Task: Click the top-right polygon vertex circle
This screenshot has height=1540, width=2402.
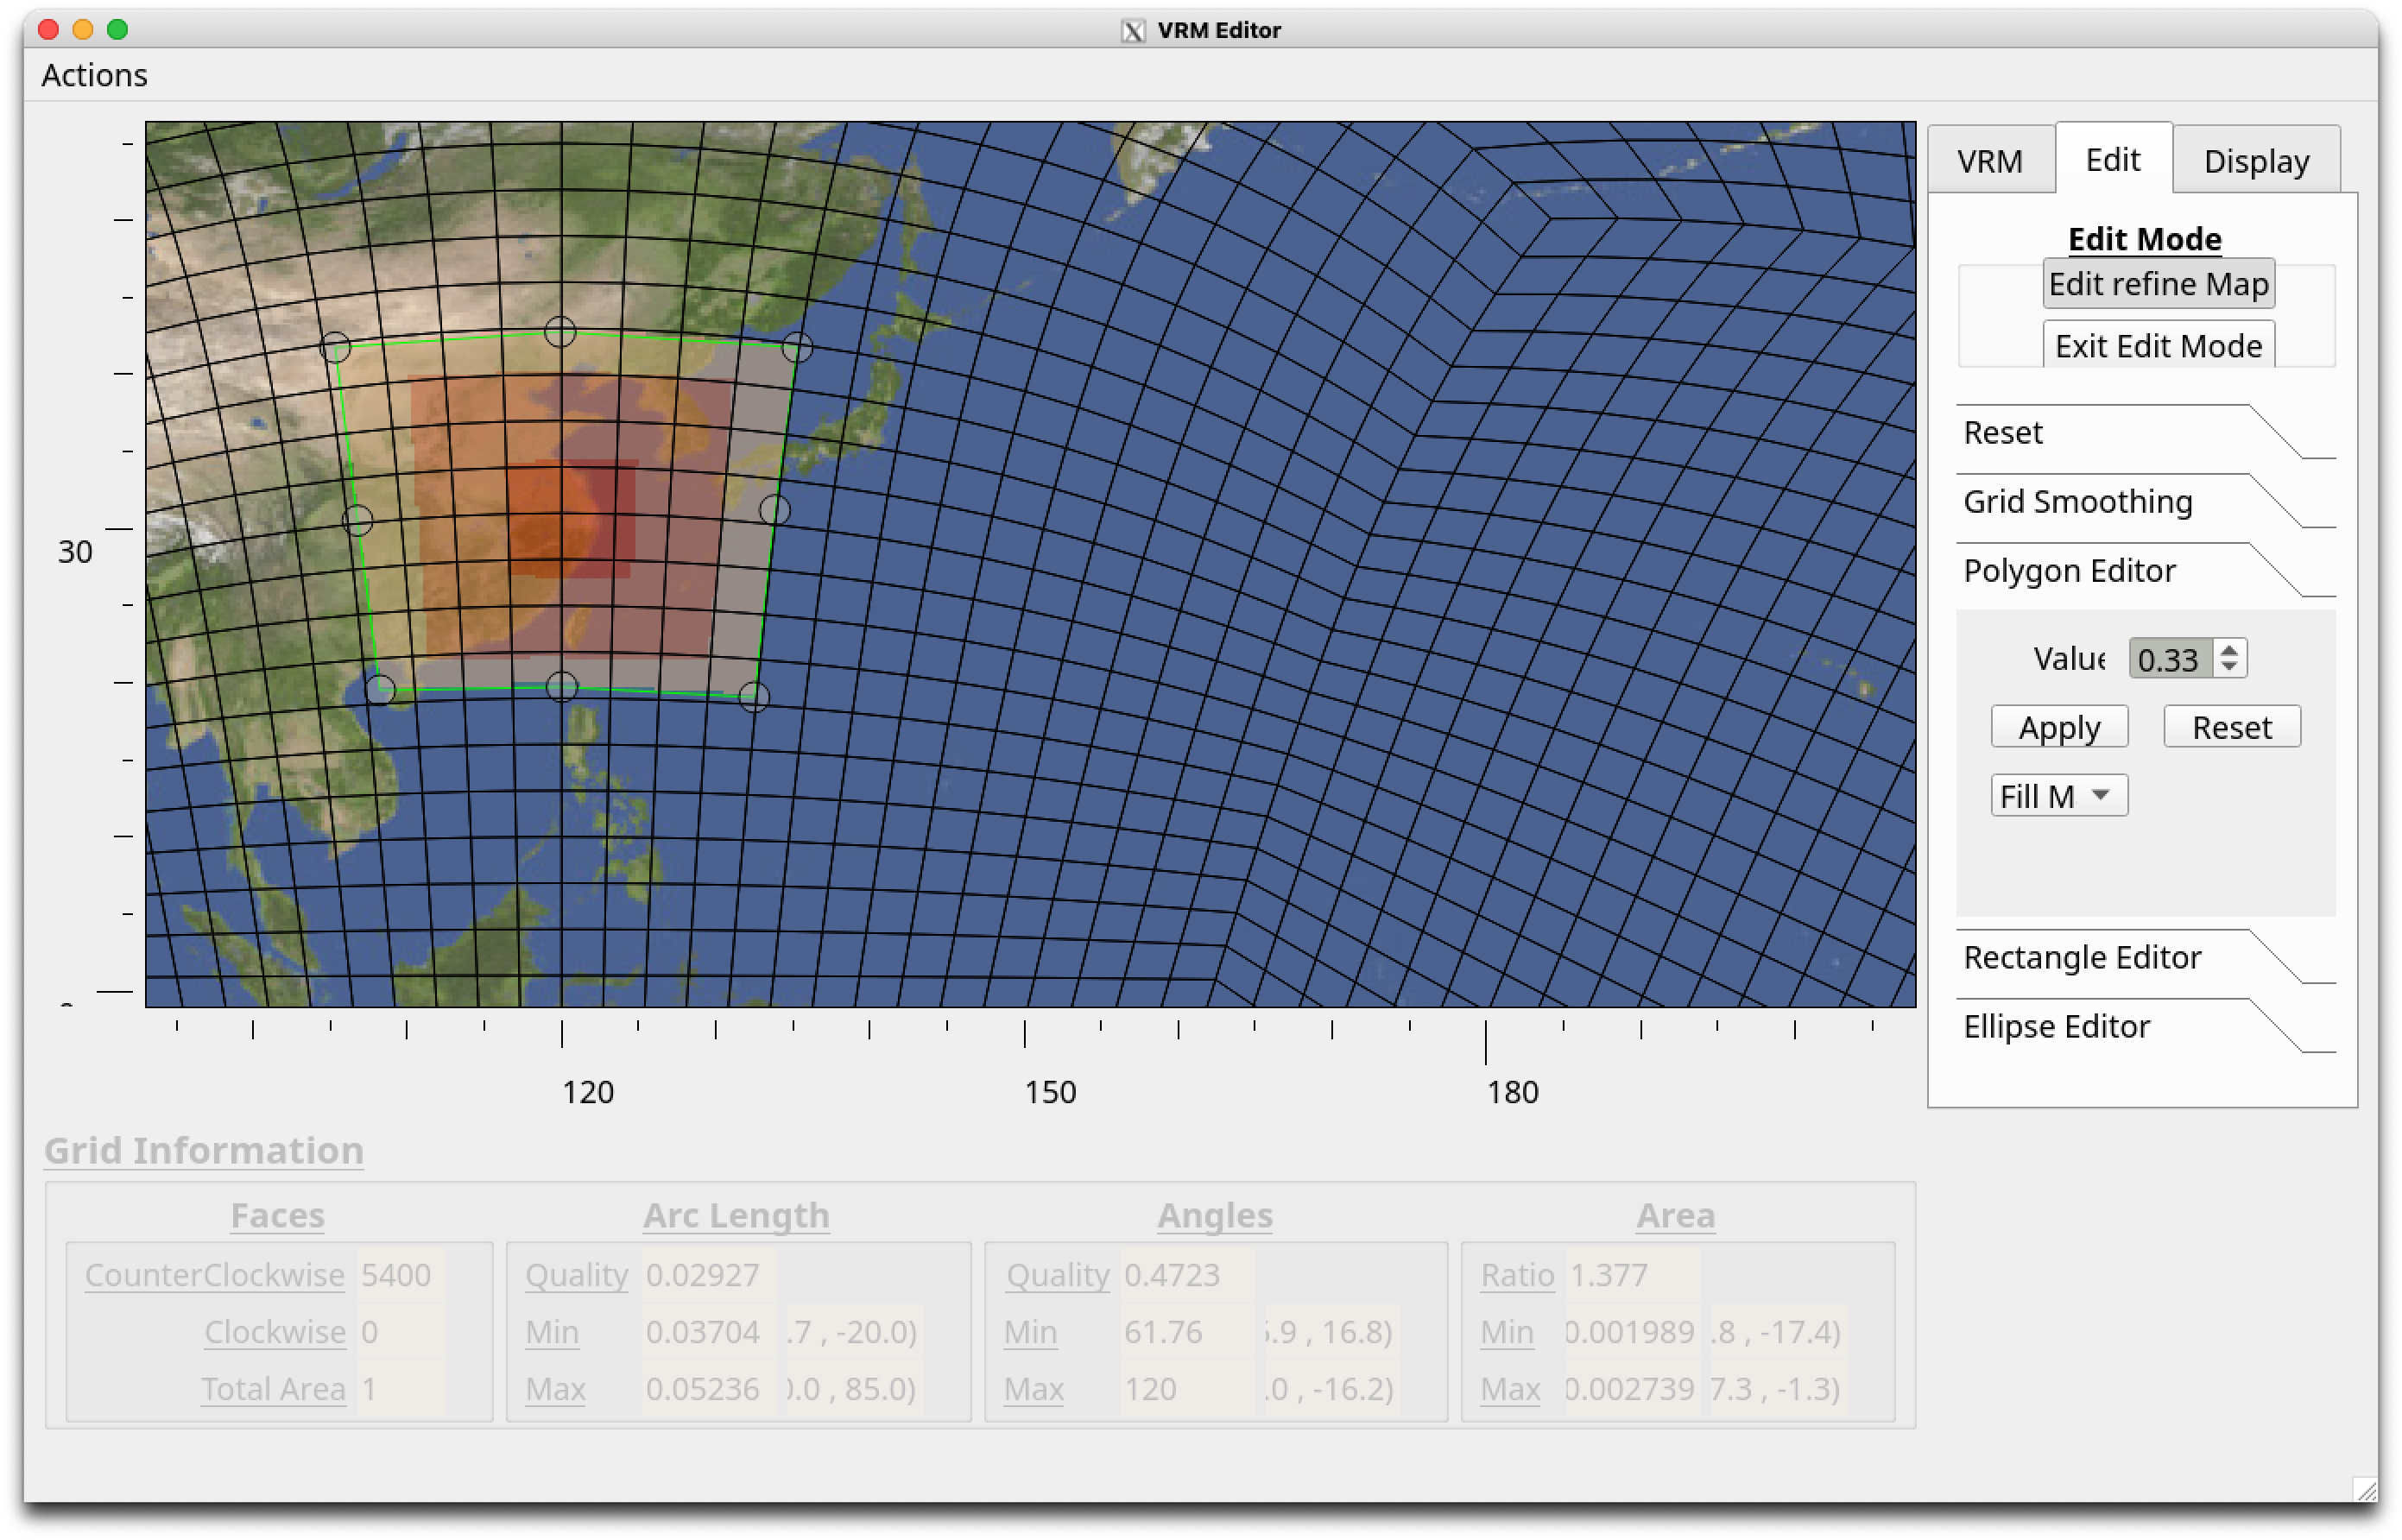Action: click(797, 348)
